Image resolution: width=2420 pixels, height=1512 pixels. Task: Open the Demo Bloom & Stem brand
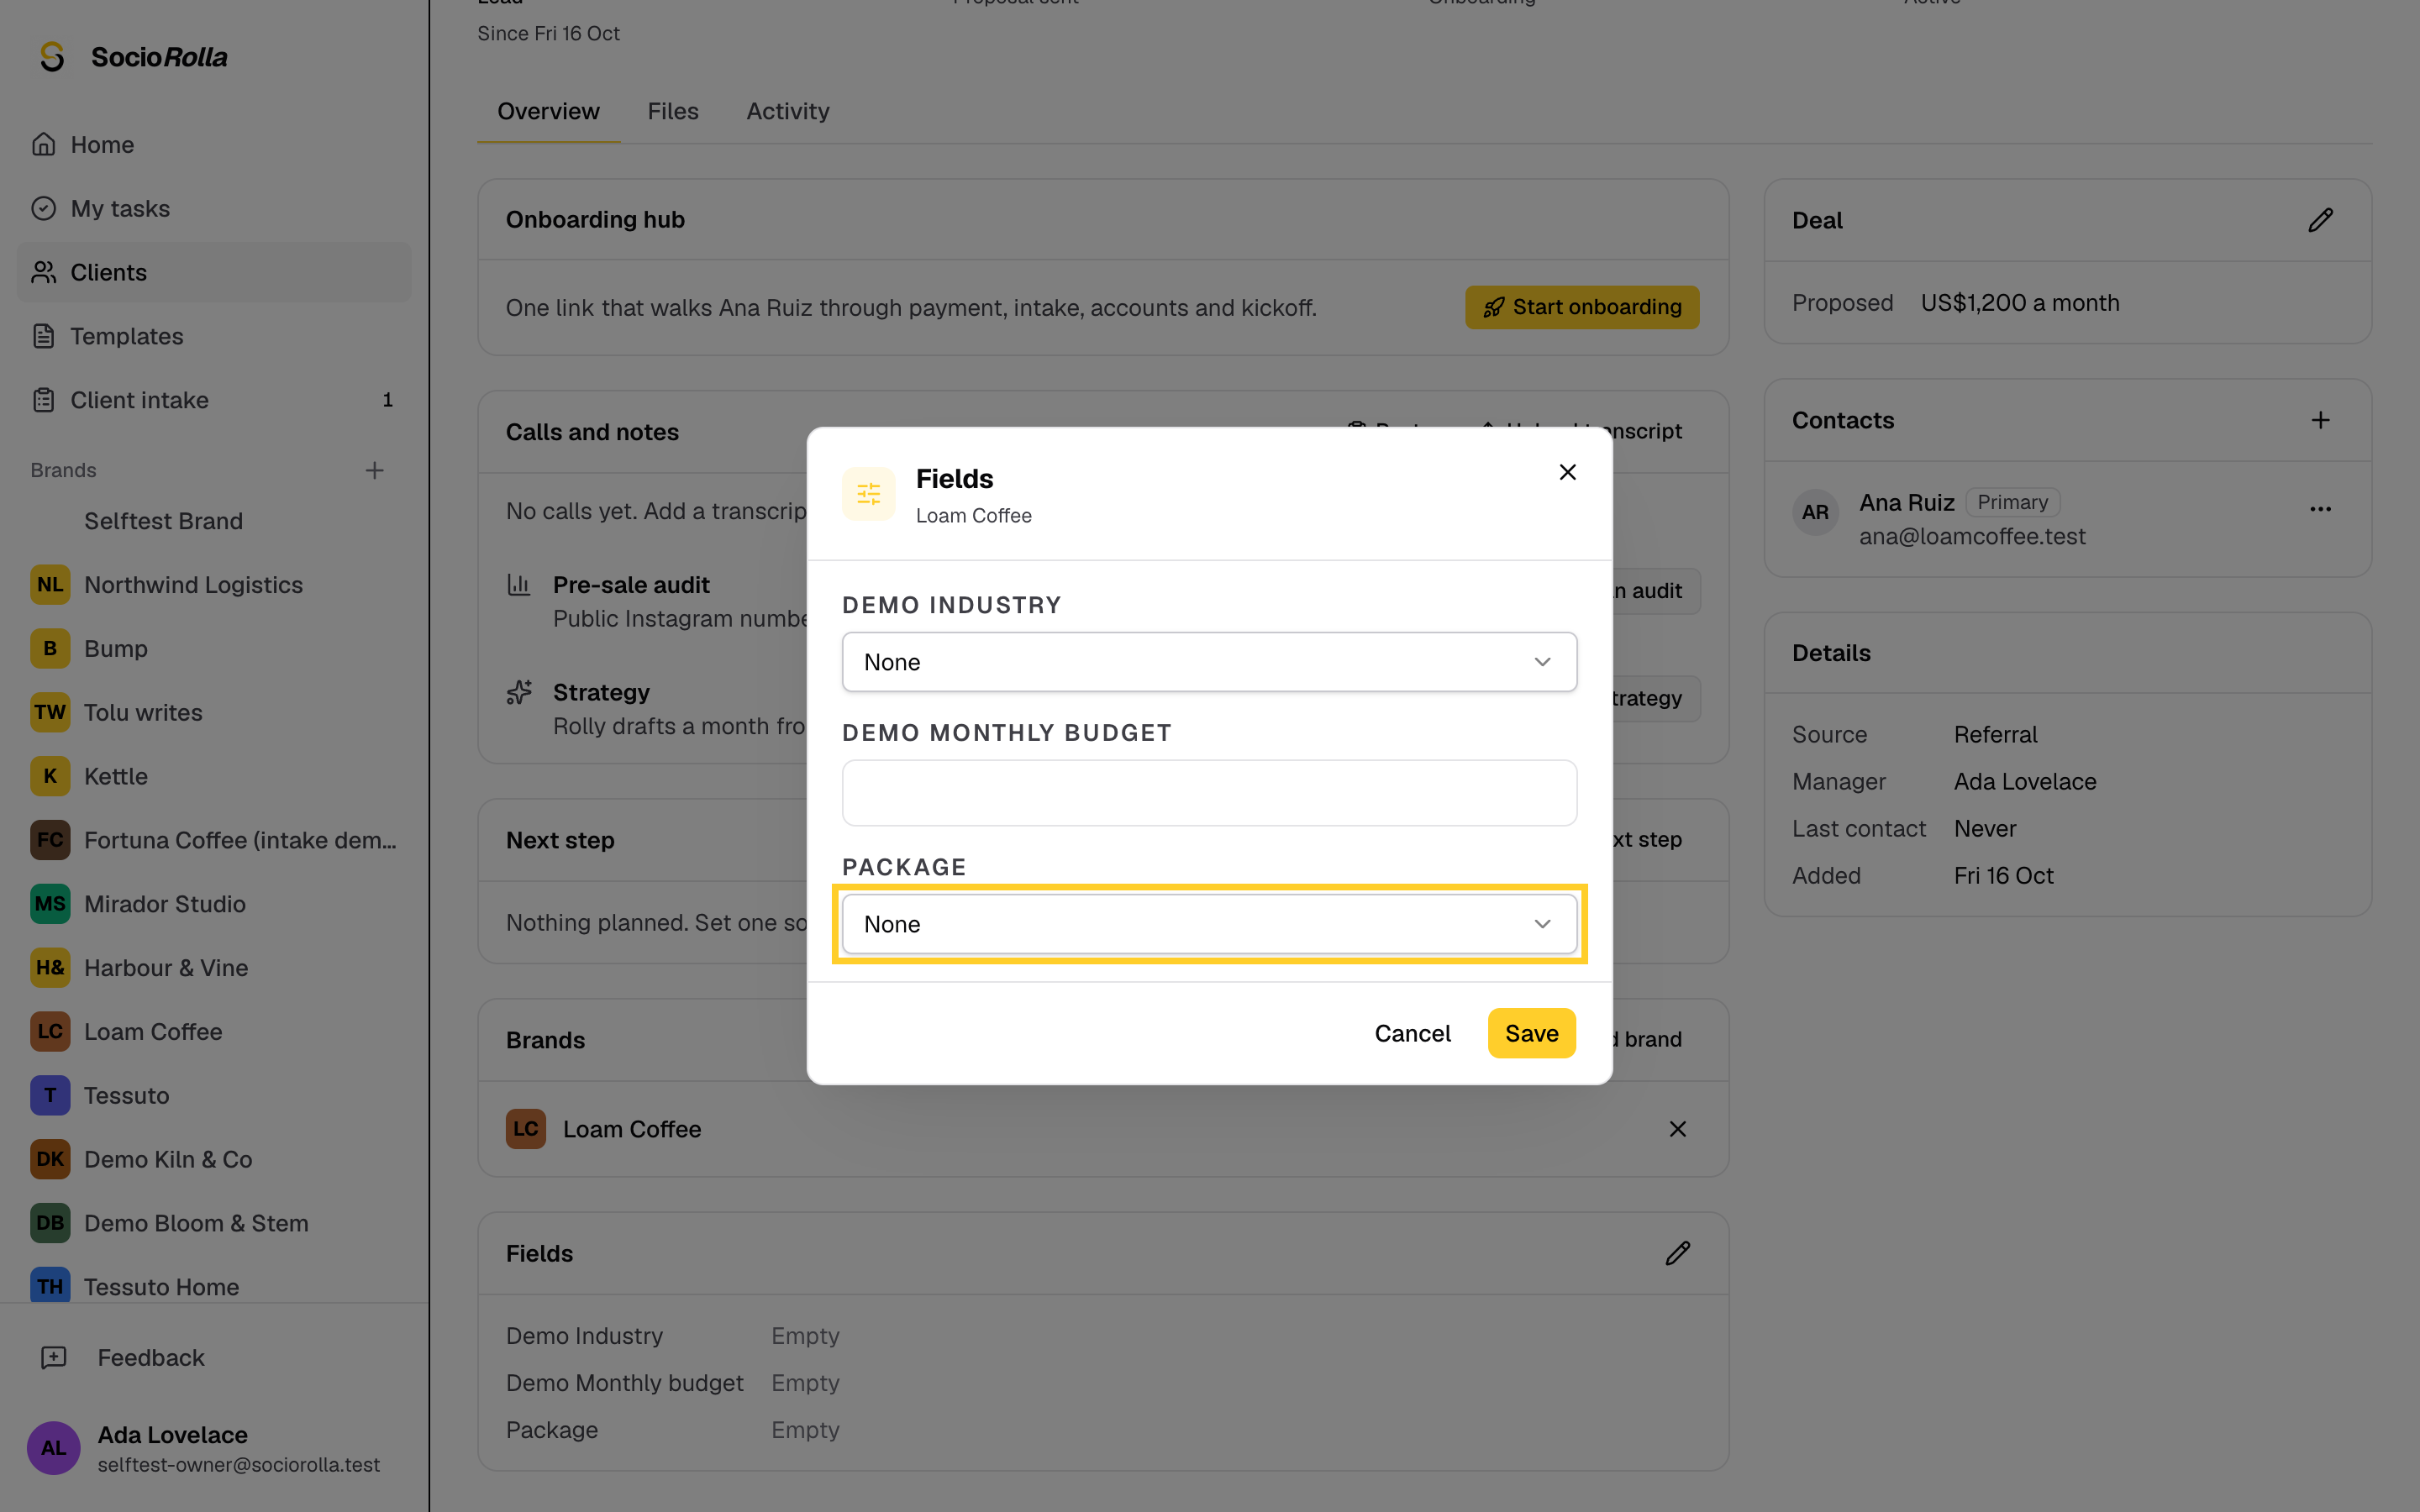pos(214,1223)
